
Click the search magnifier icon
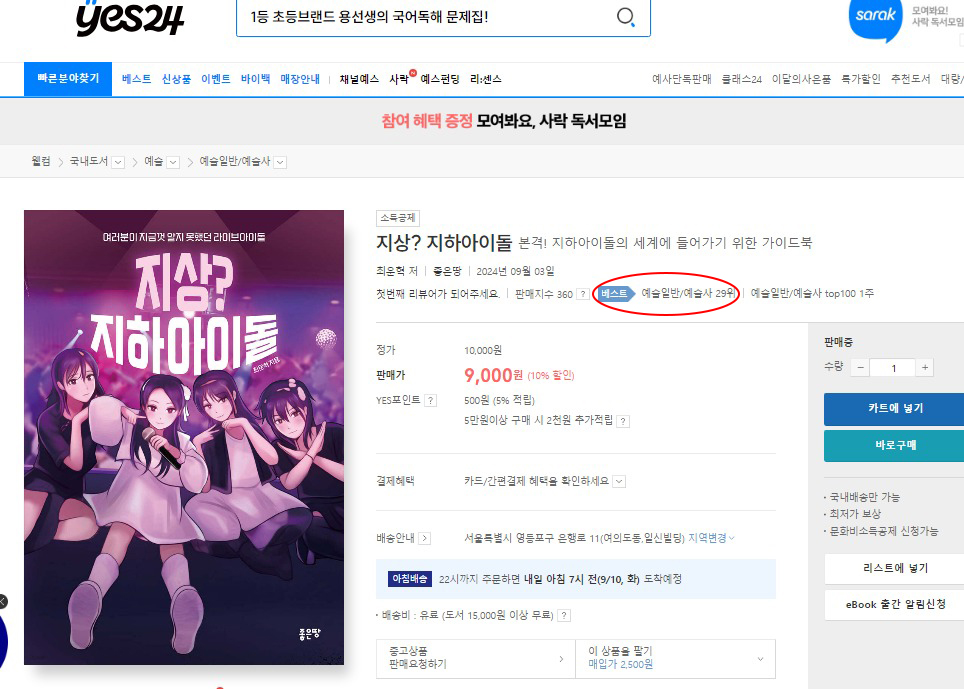click(625, 17)
